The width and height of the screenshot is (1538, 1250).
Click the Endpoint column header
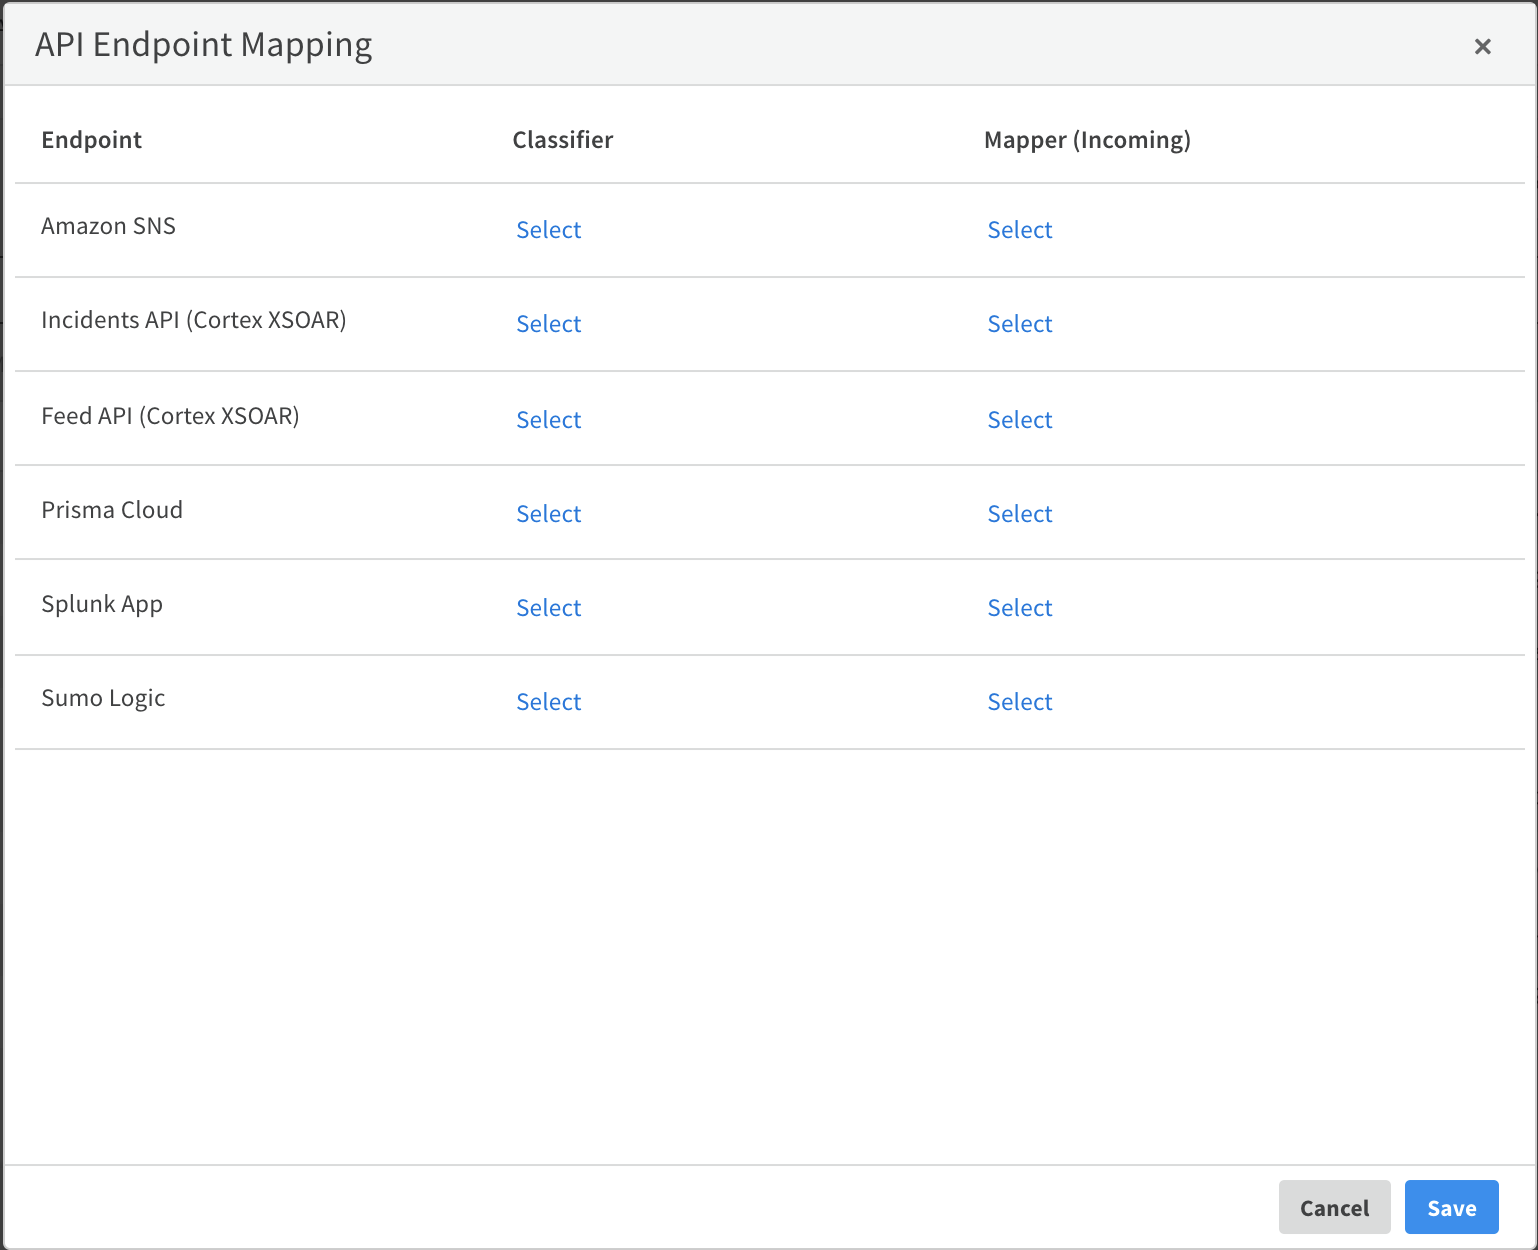click(x=91, y=140)
